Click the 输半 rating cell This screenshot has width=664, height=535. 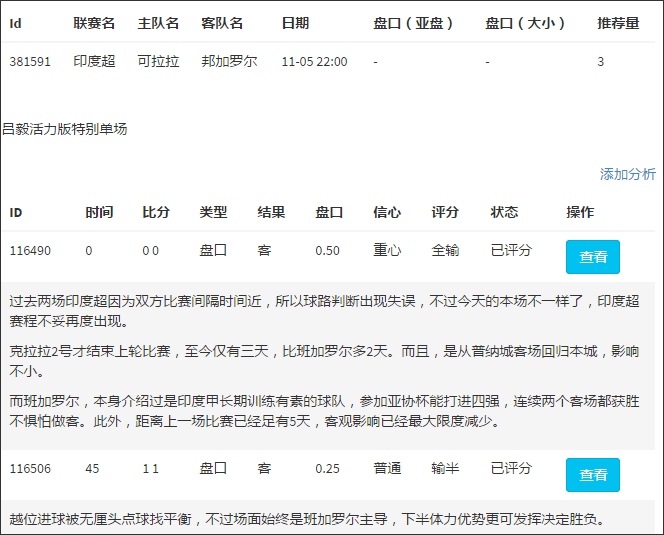coord(445,468)
